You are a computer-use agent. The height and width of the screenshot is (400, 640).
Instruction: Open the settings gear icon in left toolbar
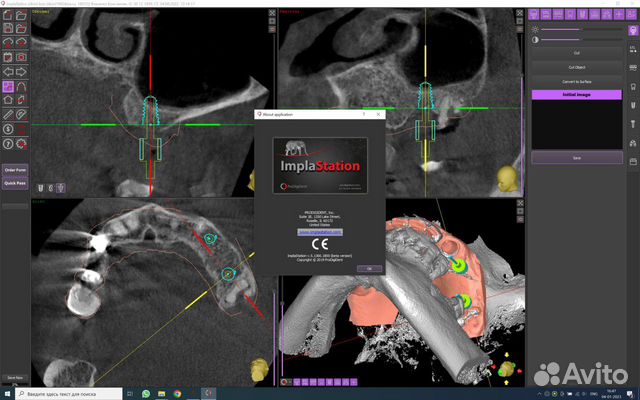coord(22,144)
